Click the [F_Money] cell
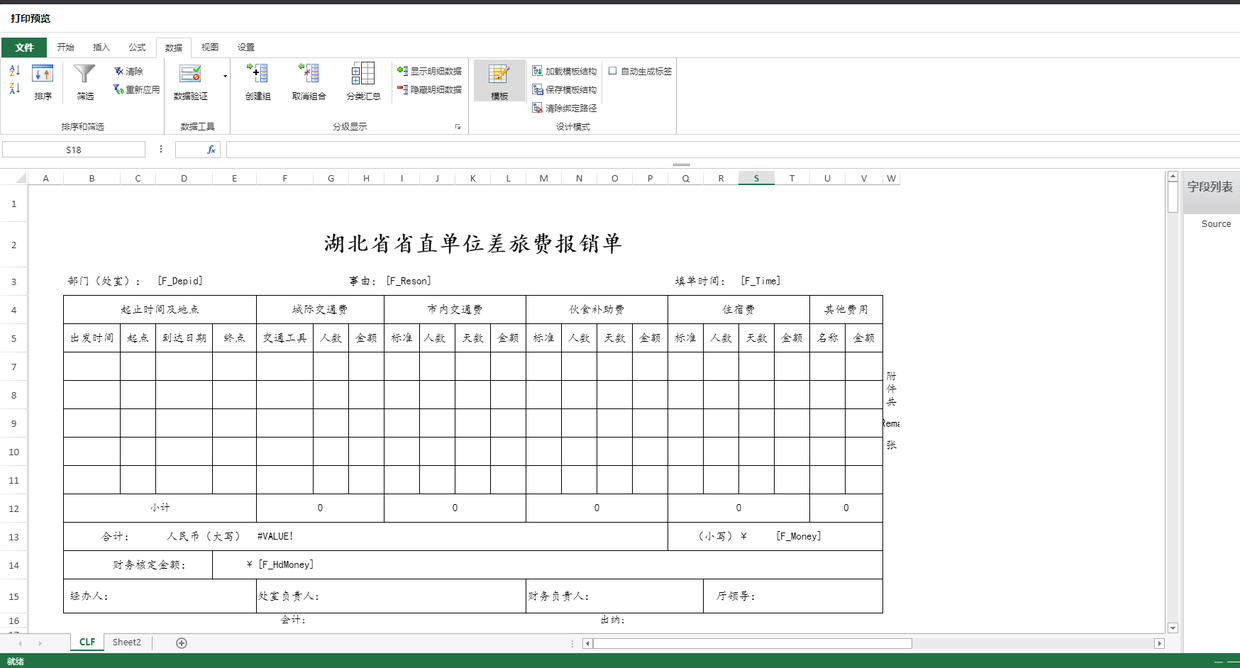The image size is (1240, 668). pyautogui.click(x=798, y=536)
